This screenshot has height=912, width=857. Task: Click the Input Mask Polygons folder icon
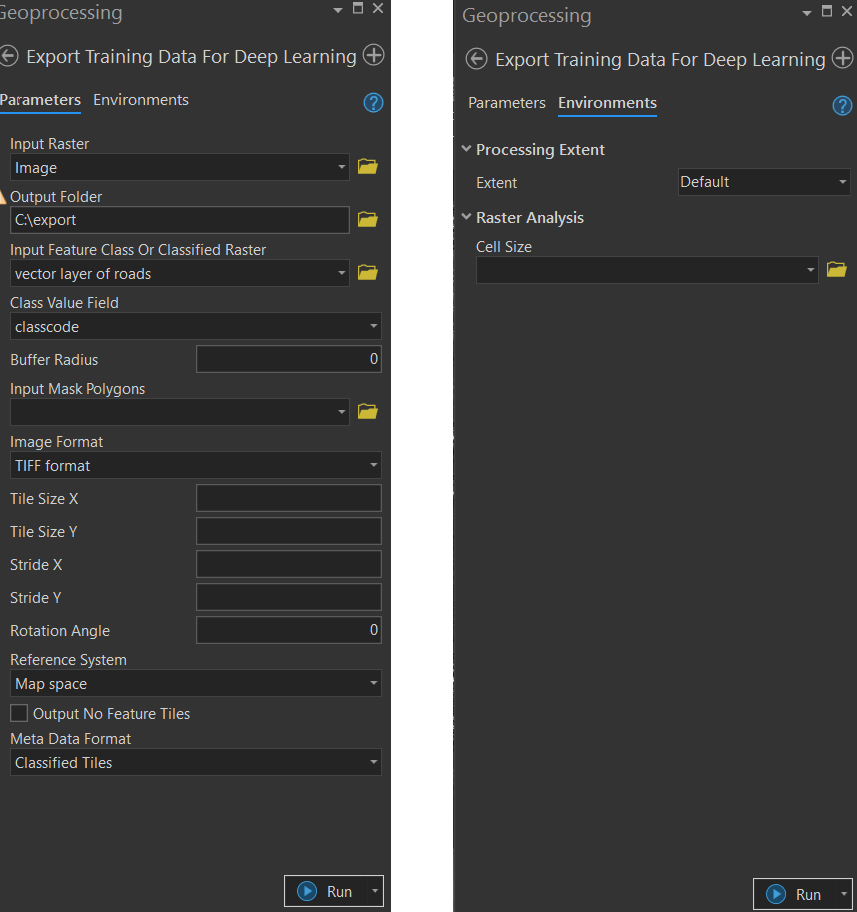point(367,411)
